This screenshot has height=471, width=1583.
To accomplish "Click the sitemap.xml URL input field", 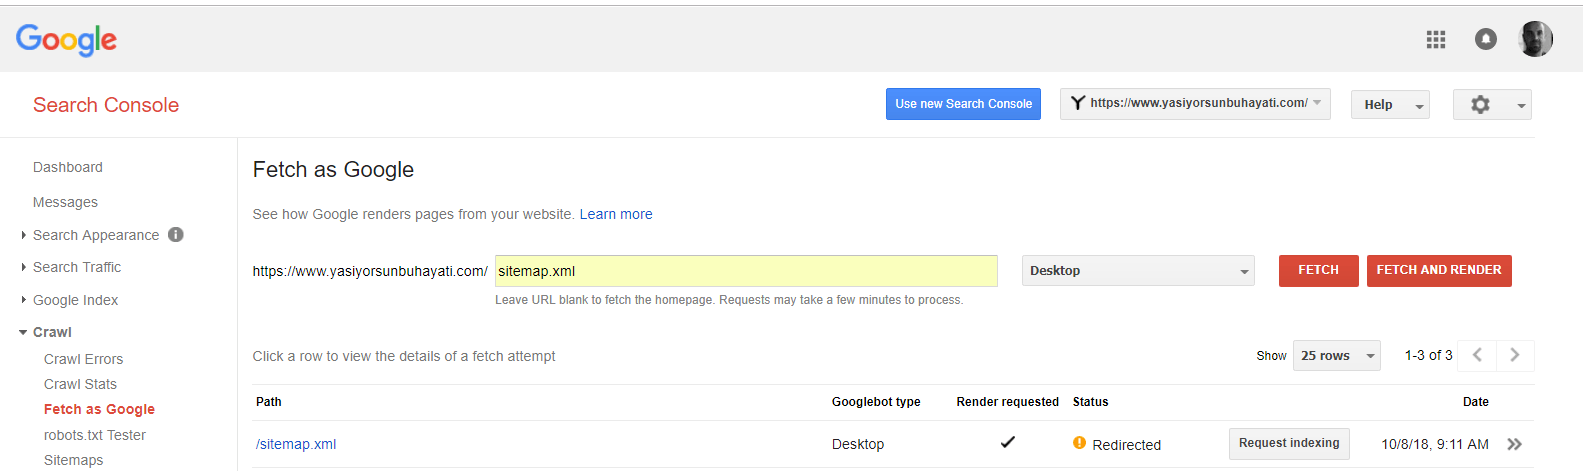I will 745,271.
